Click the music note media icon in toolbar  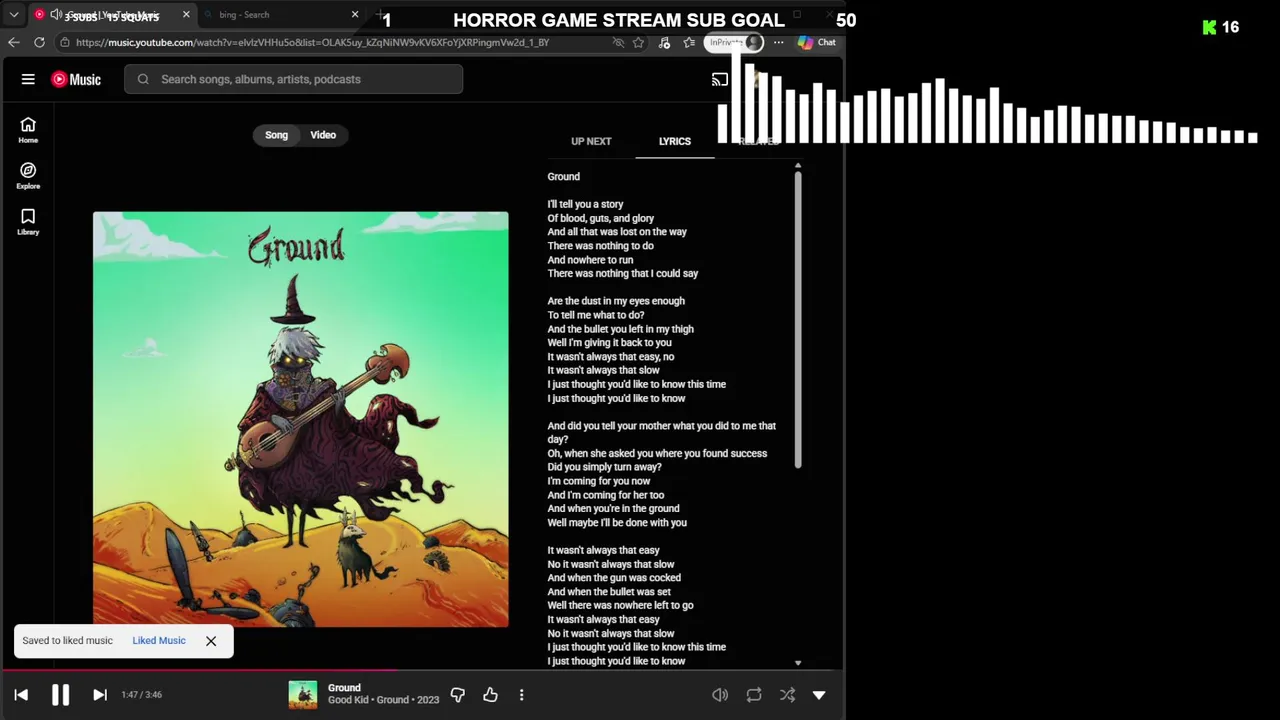[665, 42]
